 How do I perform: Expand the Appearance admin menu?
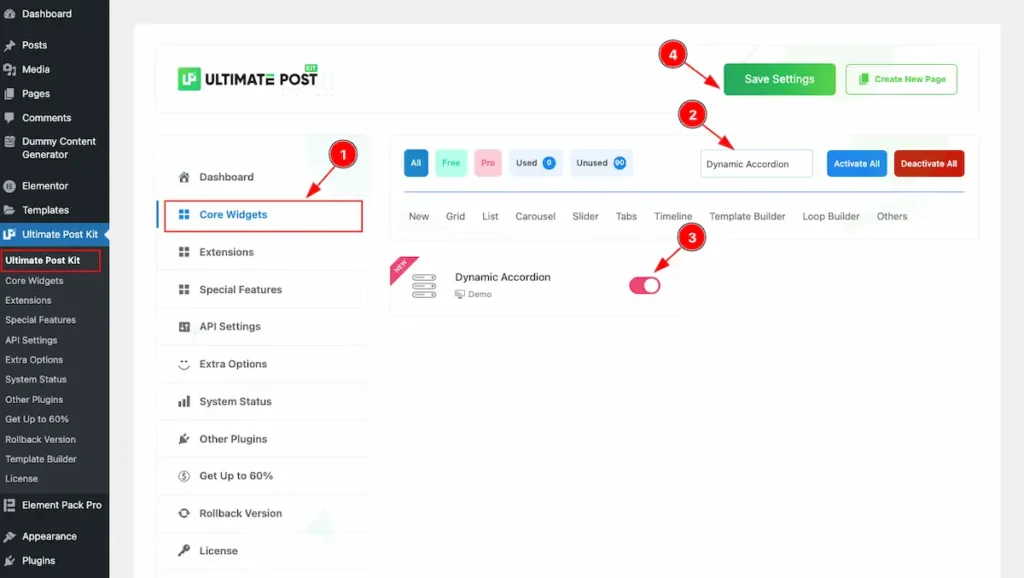(x=49, y=536)
